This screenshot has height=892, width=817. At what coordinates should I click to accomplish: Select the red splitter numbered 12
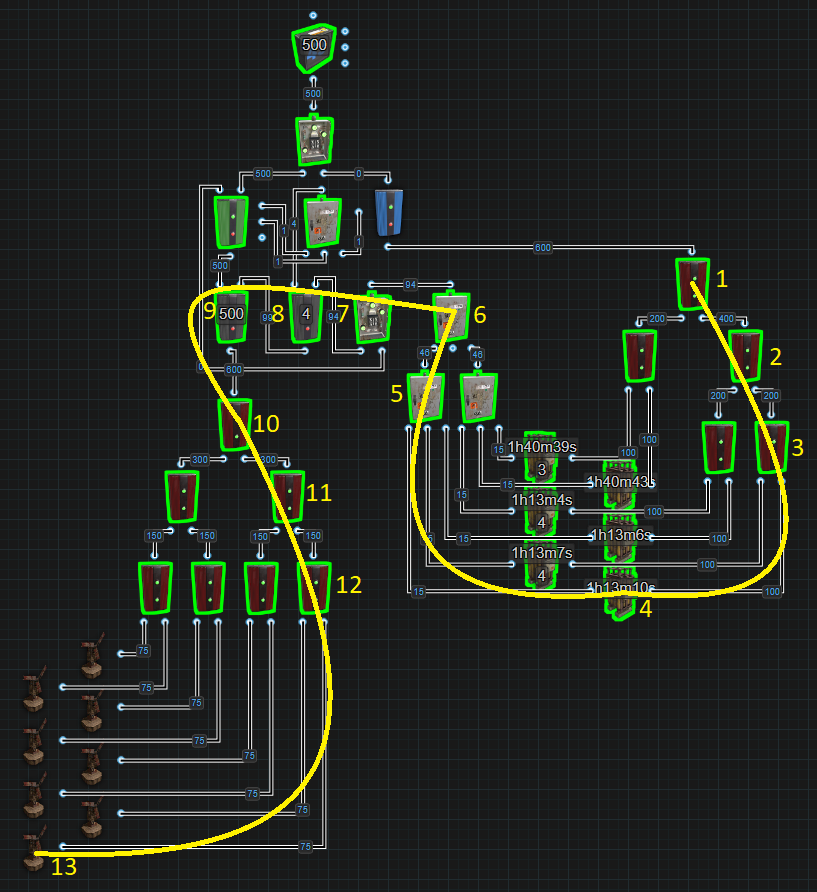(314, 588)
